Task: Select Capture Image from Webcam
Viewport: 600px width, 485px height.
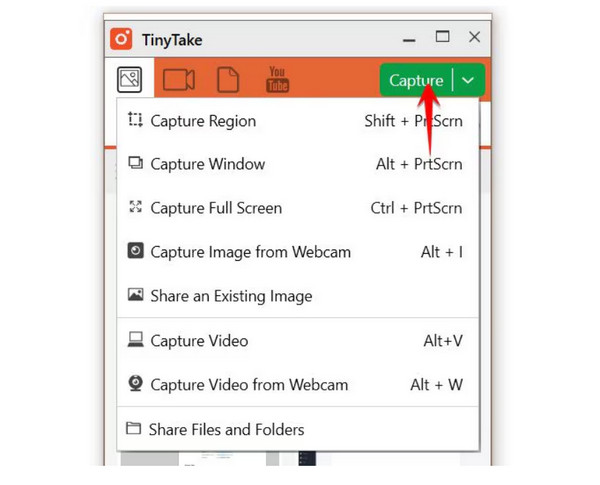Action: (298, 252)
